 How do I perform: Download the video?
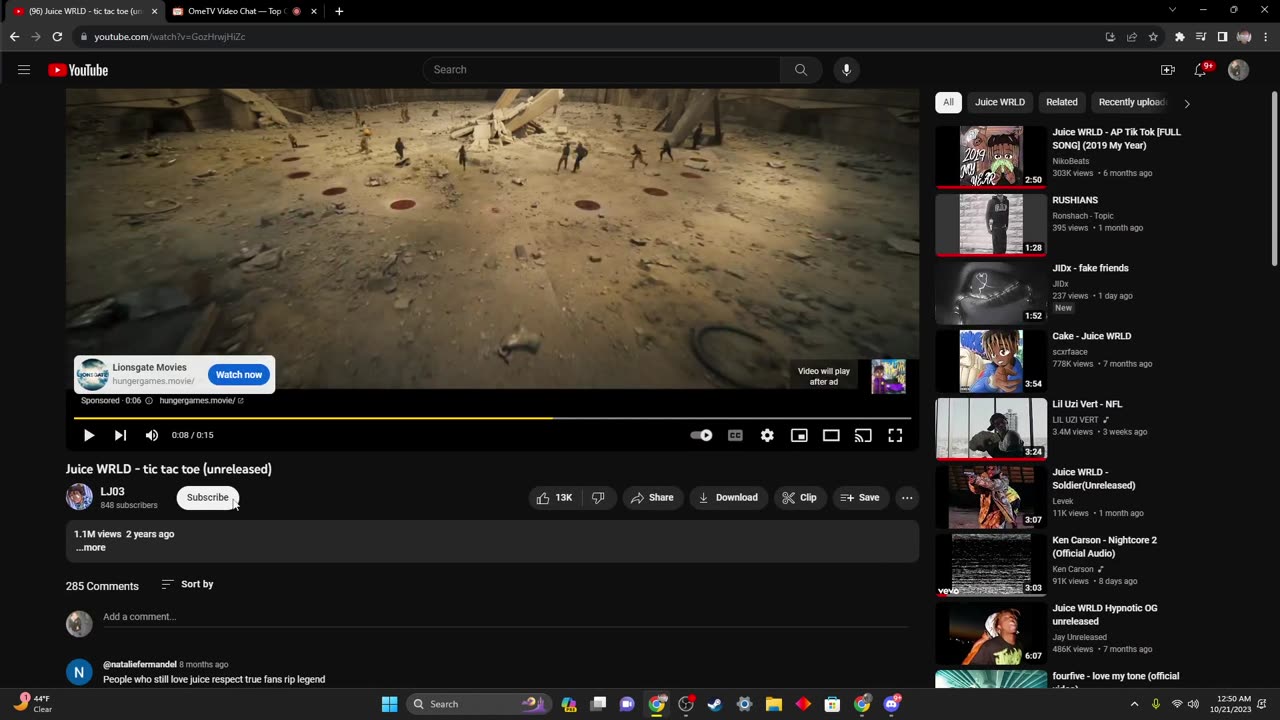[x=728, y=498]
